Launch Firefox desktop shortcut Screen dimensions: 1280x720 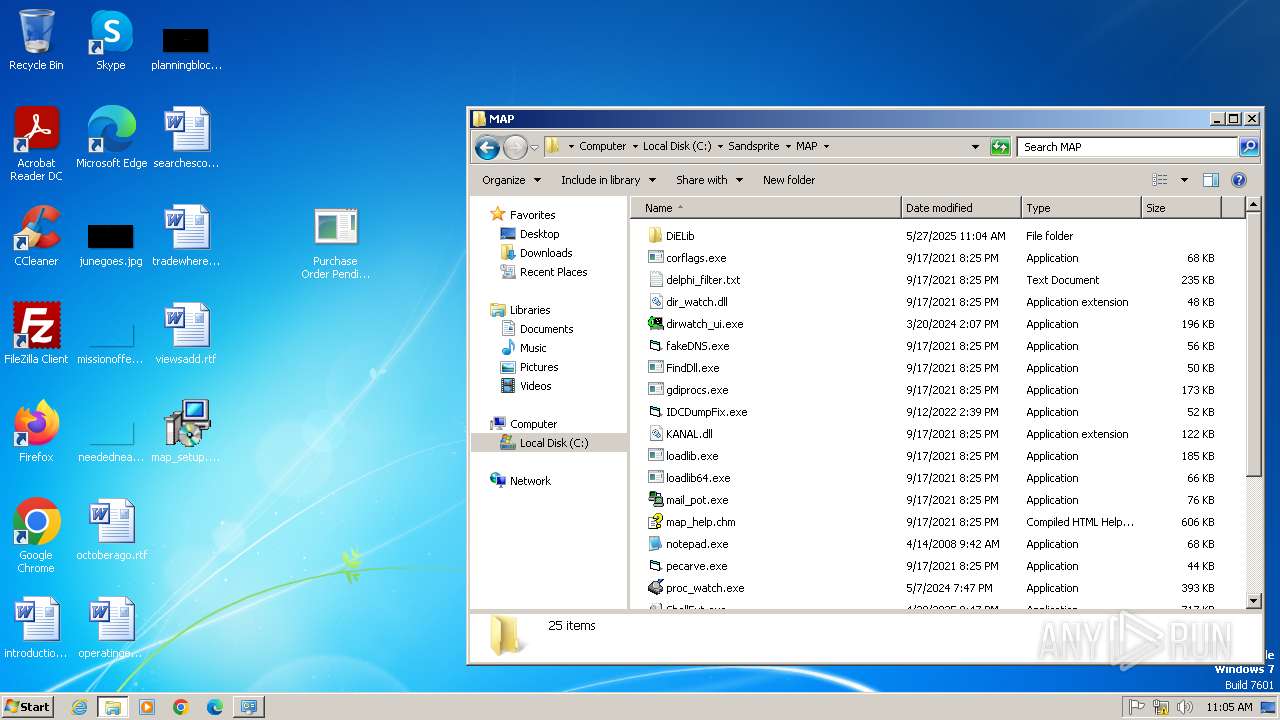tap(36, 432)
